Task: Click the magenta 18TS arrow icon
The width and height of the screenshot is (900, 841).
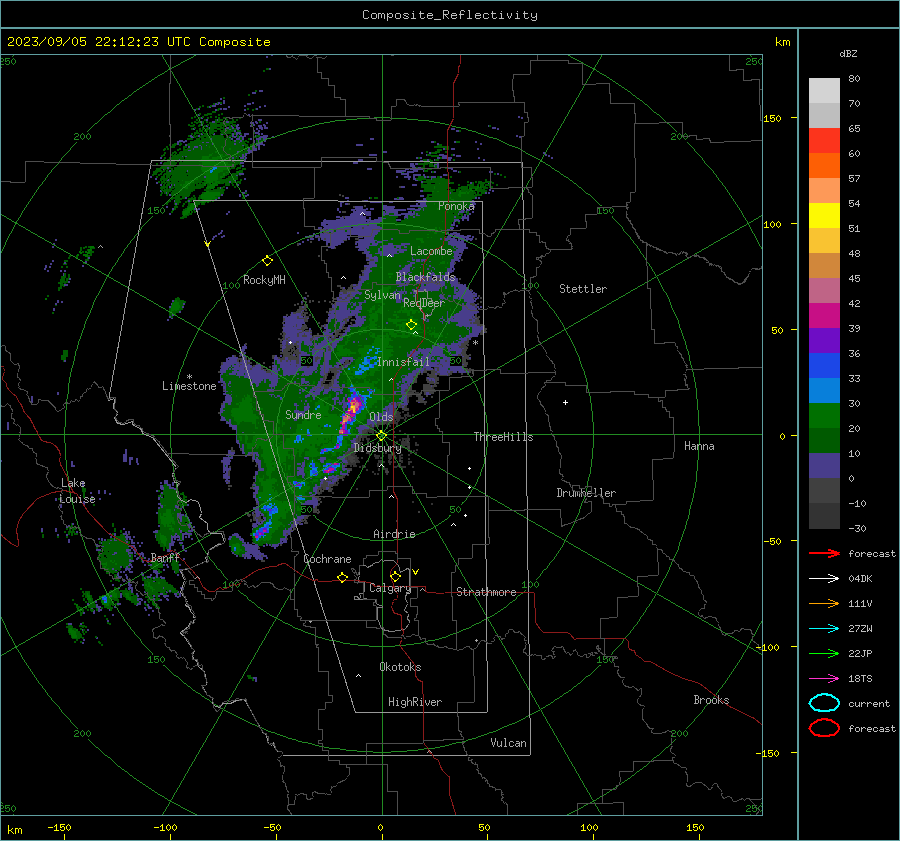Action: pyautogui.click(x=824, y=679)
